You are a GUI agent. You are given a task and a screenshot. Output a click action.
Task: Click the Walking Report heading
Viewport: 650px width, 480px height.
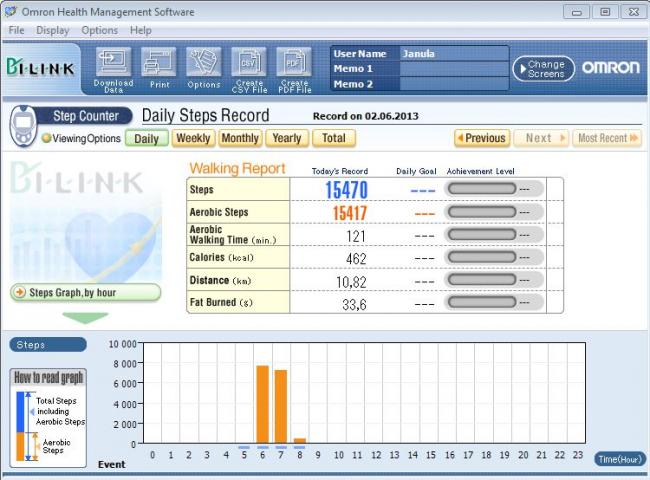pos(237,168)
